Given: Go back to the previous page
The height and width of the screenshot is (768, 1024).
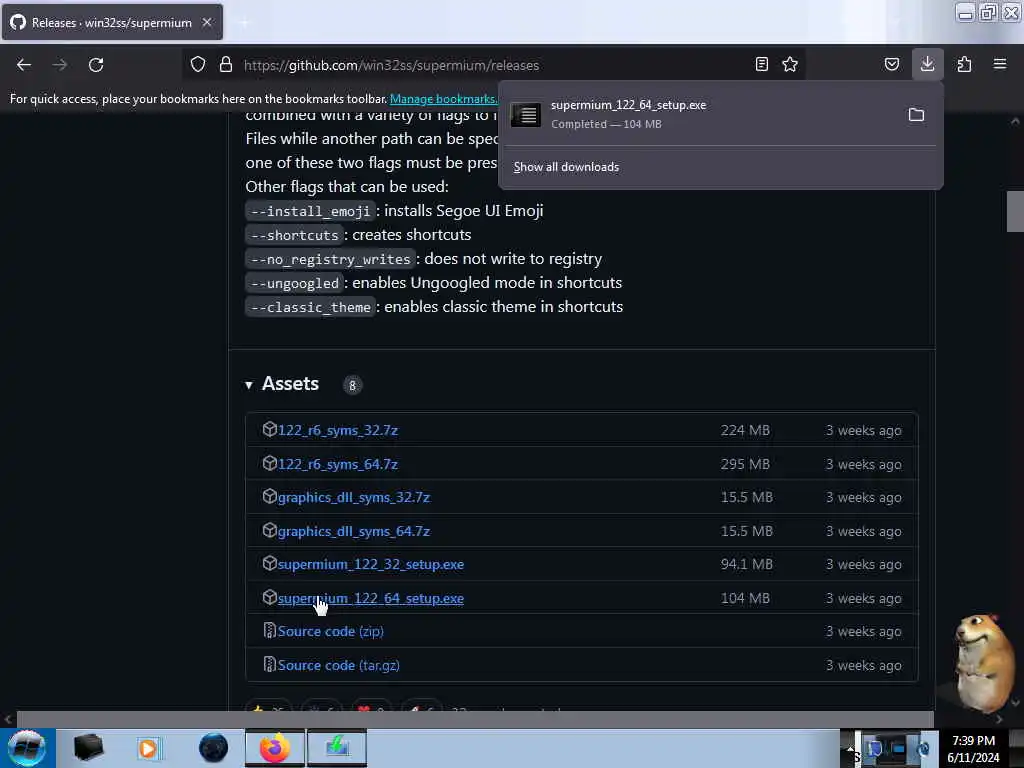Looking at the screenshot, I should pyautogui.click(x=24, y=65).
